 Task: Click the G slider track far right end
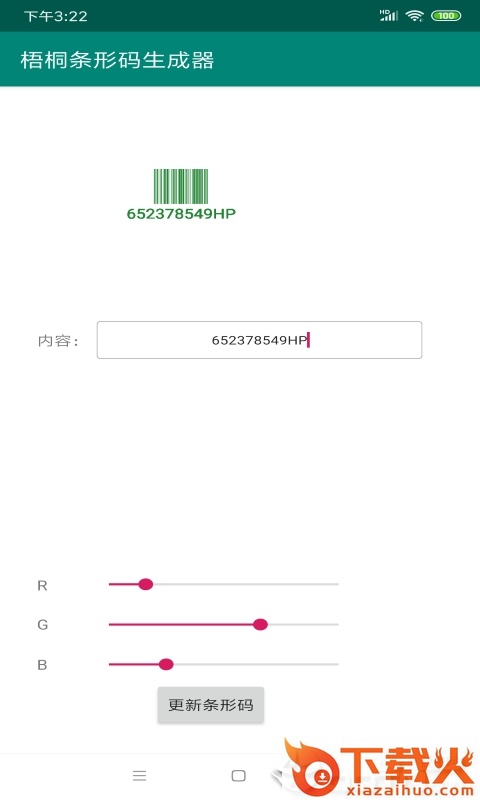click(x=337, y=624)
